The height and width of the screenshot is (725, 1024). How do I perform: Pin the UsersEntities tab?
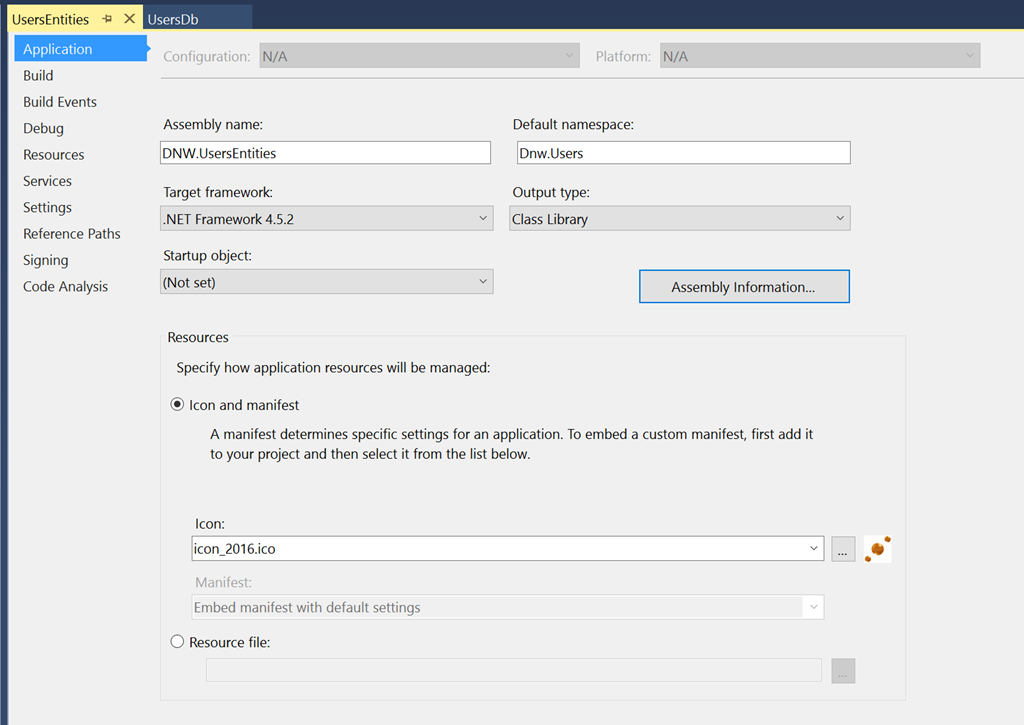[x=107, y=19]
